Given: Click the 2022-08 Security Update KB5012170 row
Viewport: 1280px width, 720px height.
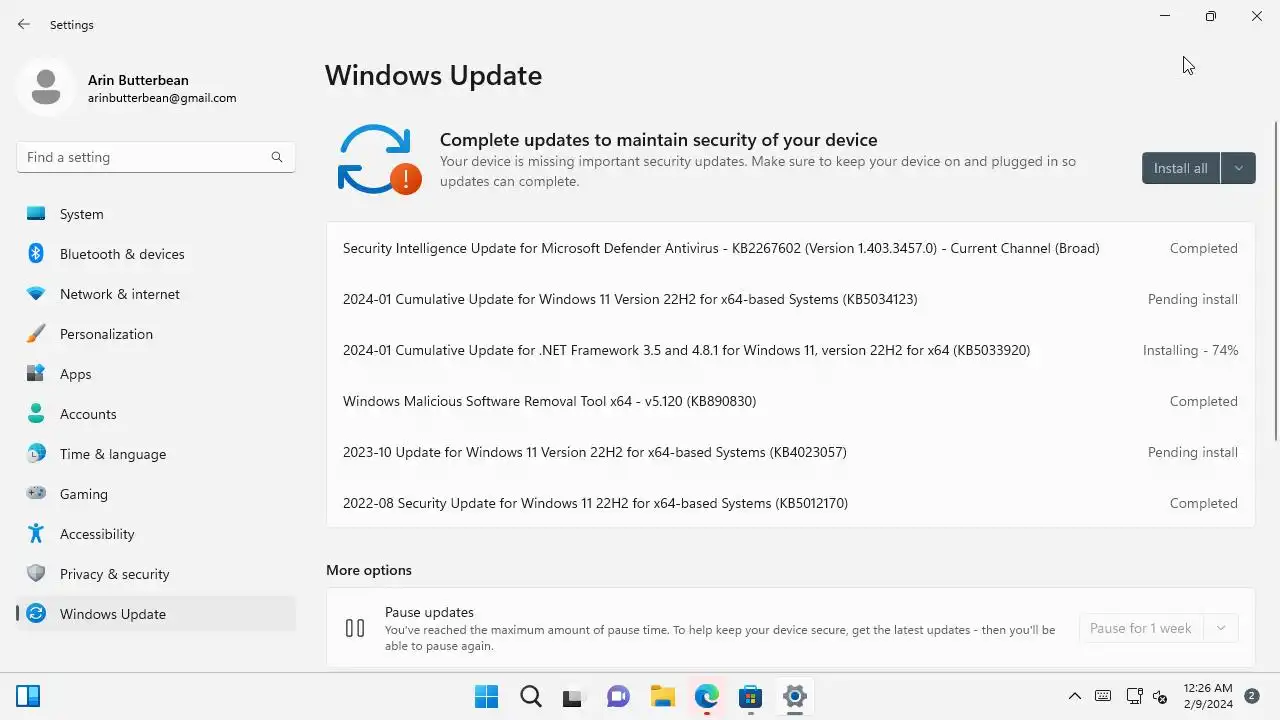Looking at the screenshot, I should pyautogui.click(x=790, y=503).
